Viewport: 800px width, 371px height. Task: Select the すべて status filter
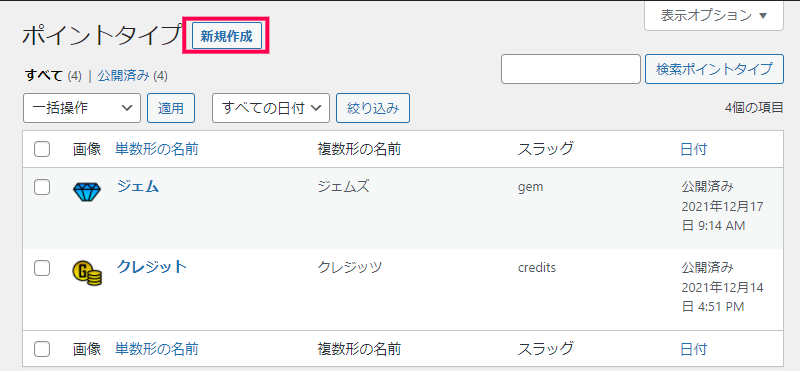(x=44, y=76)
